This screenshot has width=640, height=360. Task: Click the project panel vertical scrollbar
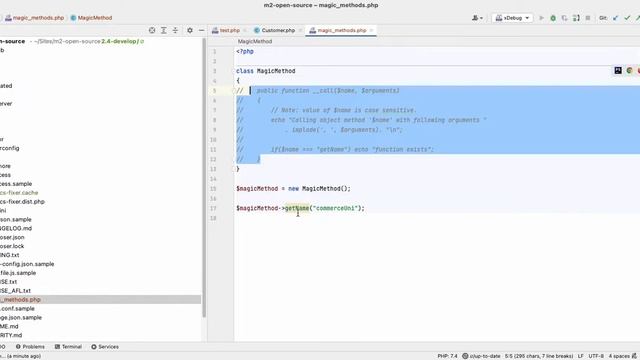(x=204, y=178)
